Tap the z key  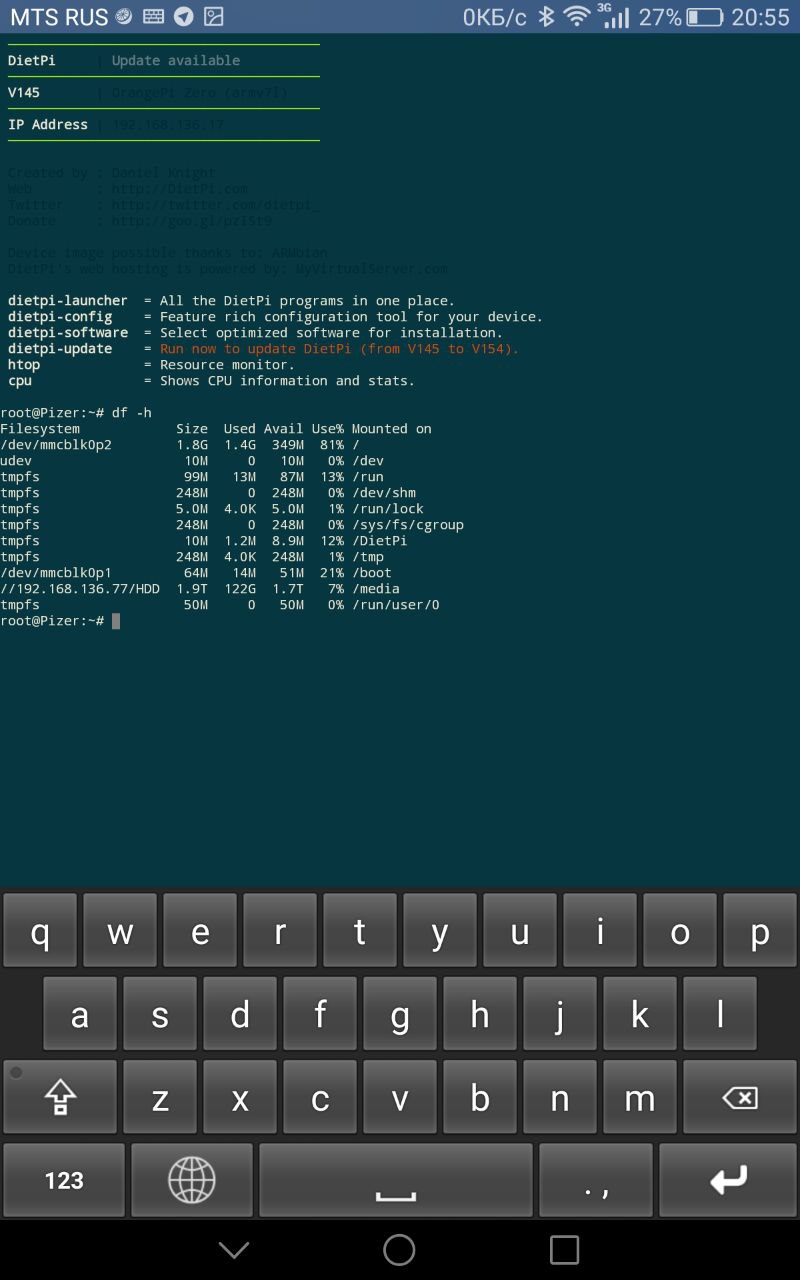coord(160,1097)
